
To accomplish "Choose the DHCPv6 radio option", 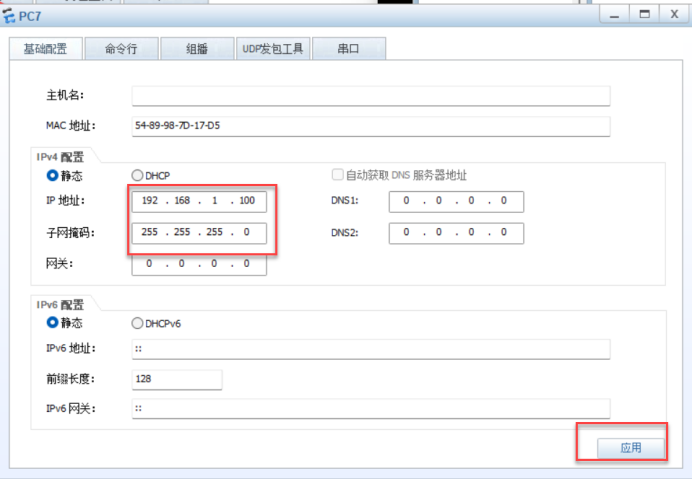I will point(138,323).
